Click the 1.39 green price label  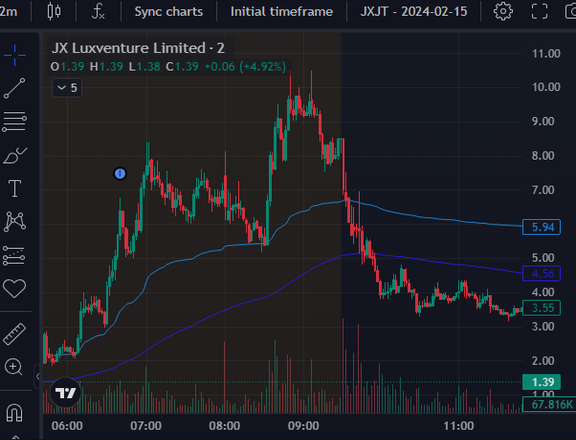click(x=541, y=382)
